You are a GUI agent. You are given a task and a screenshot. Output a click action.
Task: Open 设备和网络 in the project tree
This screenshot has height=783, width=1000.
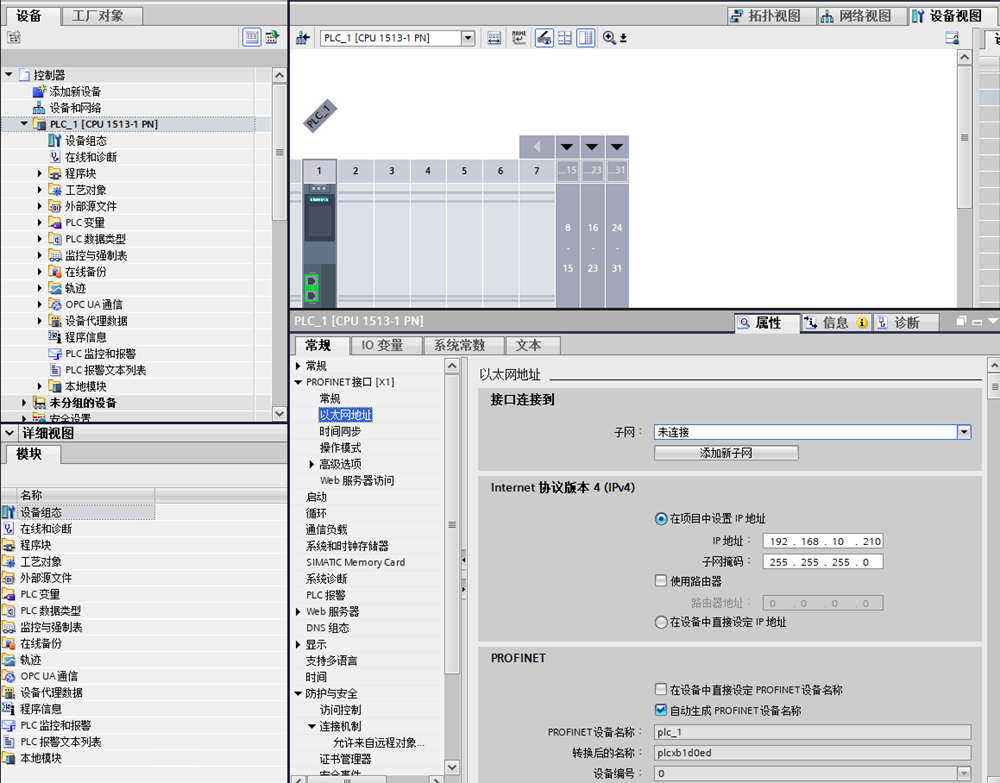(x=75, y=108)
